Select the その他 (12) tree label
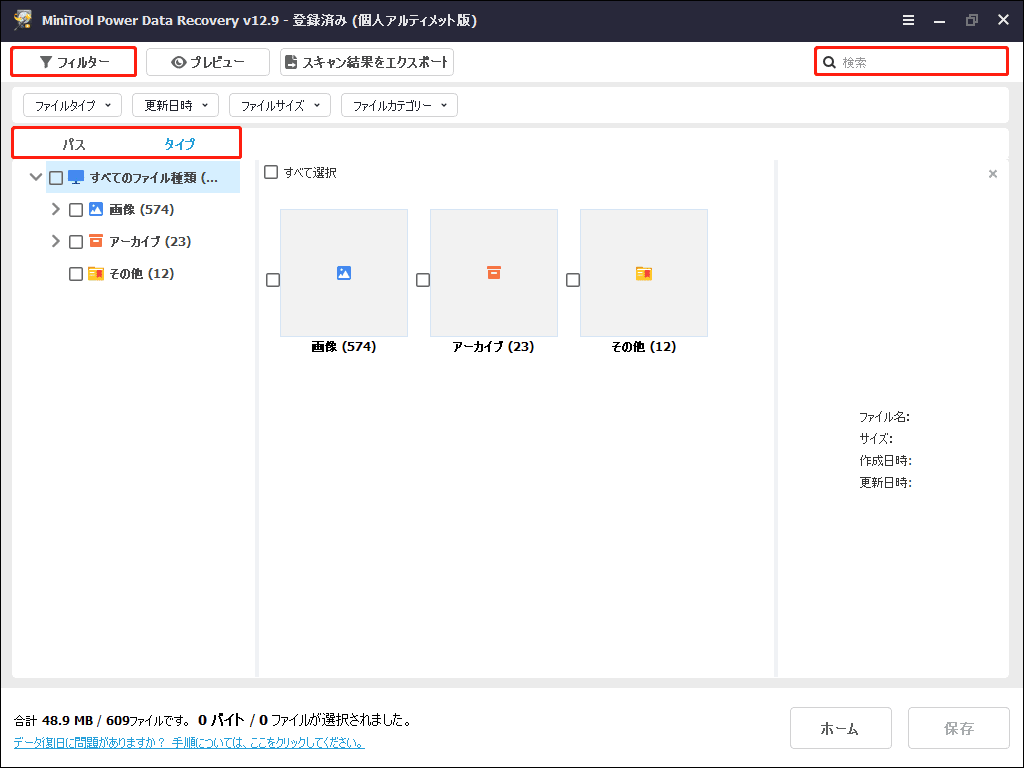Image resolution: width=1024 pixels, height=768 pixels. click(142, 274)
